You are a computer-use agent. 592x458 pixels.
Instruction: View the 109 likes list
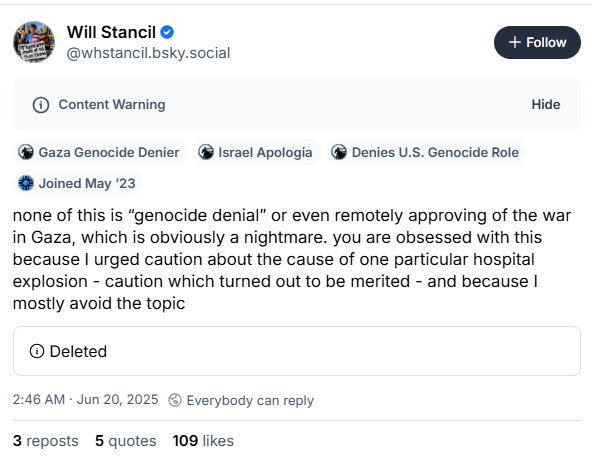(x=203, y=441)
